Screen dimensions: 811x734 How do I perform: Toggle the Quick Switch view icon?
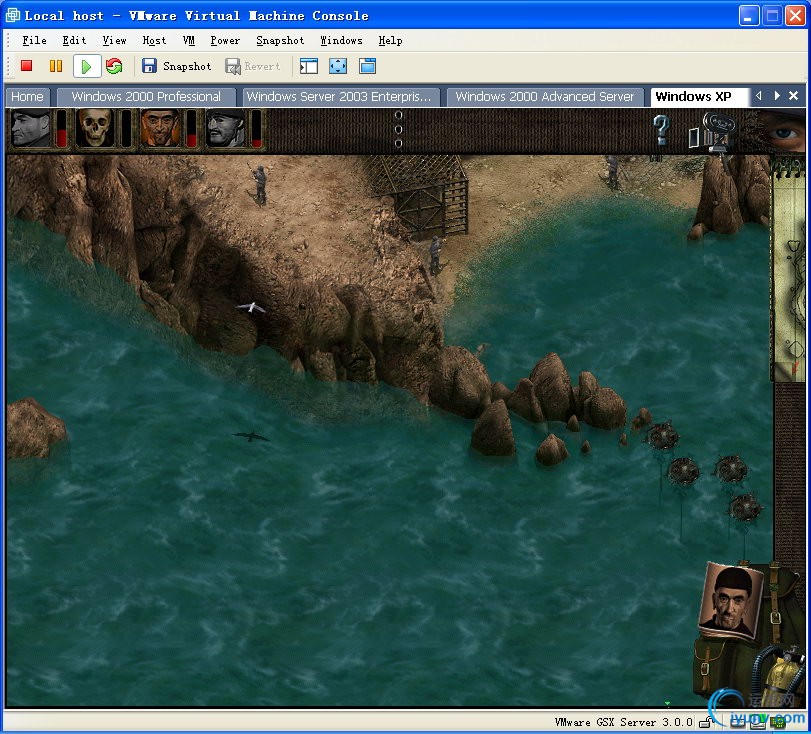coord(309,66)
